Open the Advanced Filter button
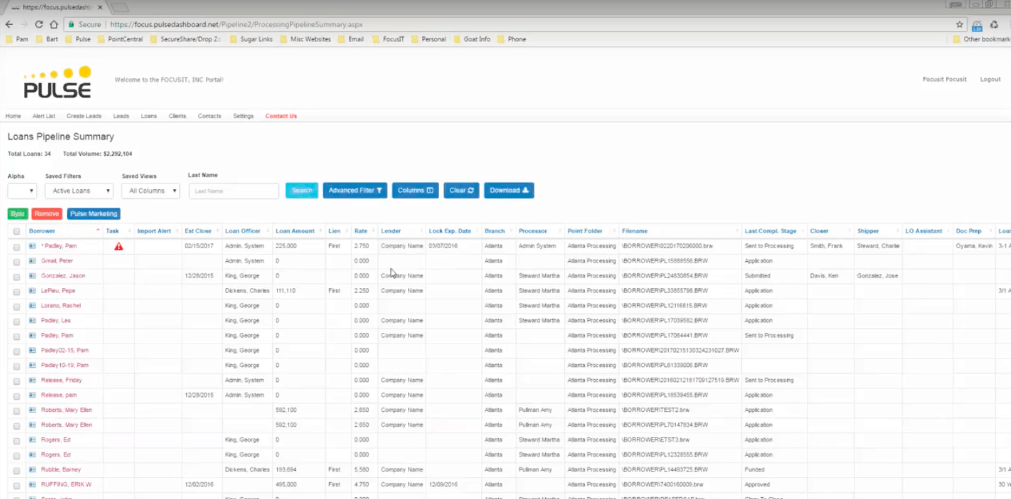1011x499 pixels. [355, 190]
